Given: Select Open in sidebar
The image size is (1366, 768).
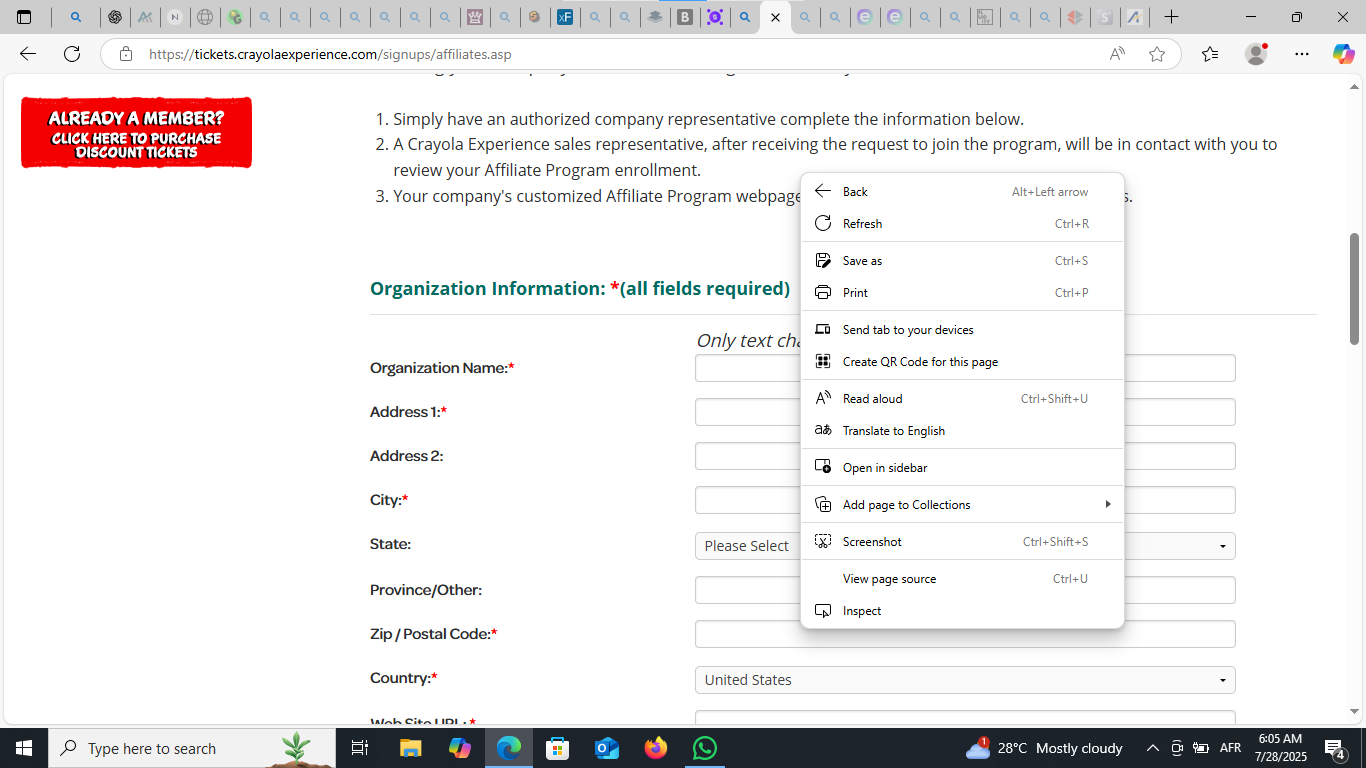Looking at the screenshot, I should [962, 468].
